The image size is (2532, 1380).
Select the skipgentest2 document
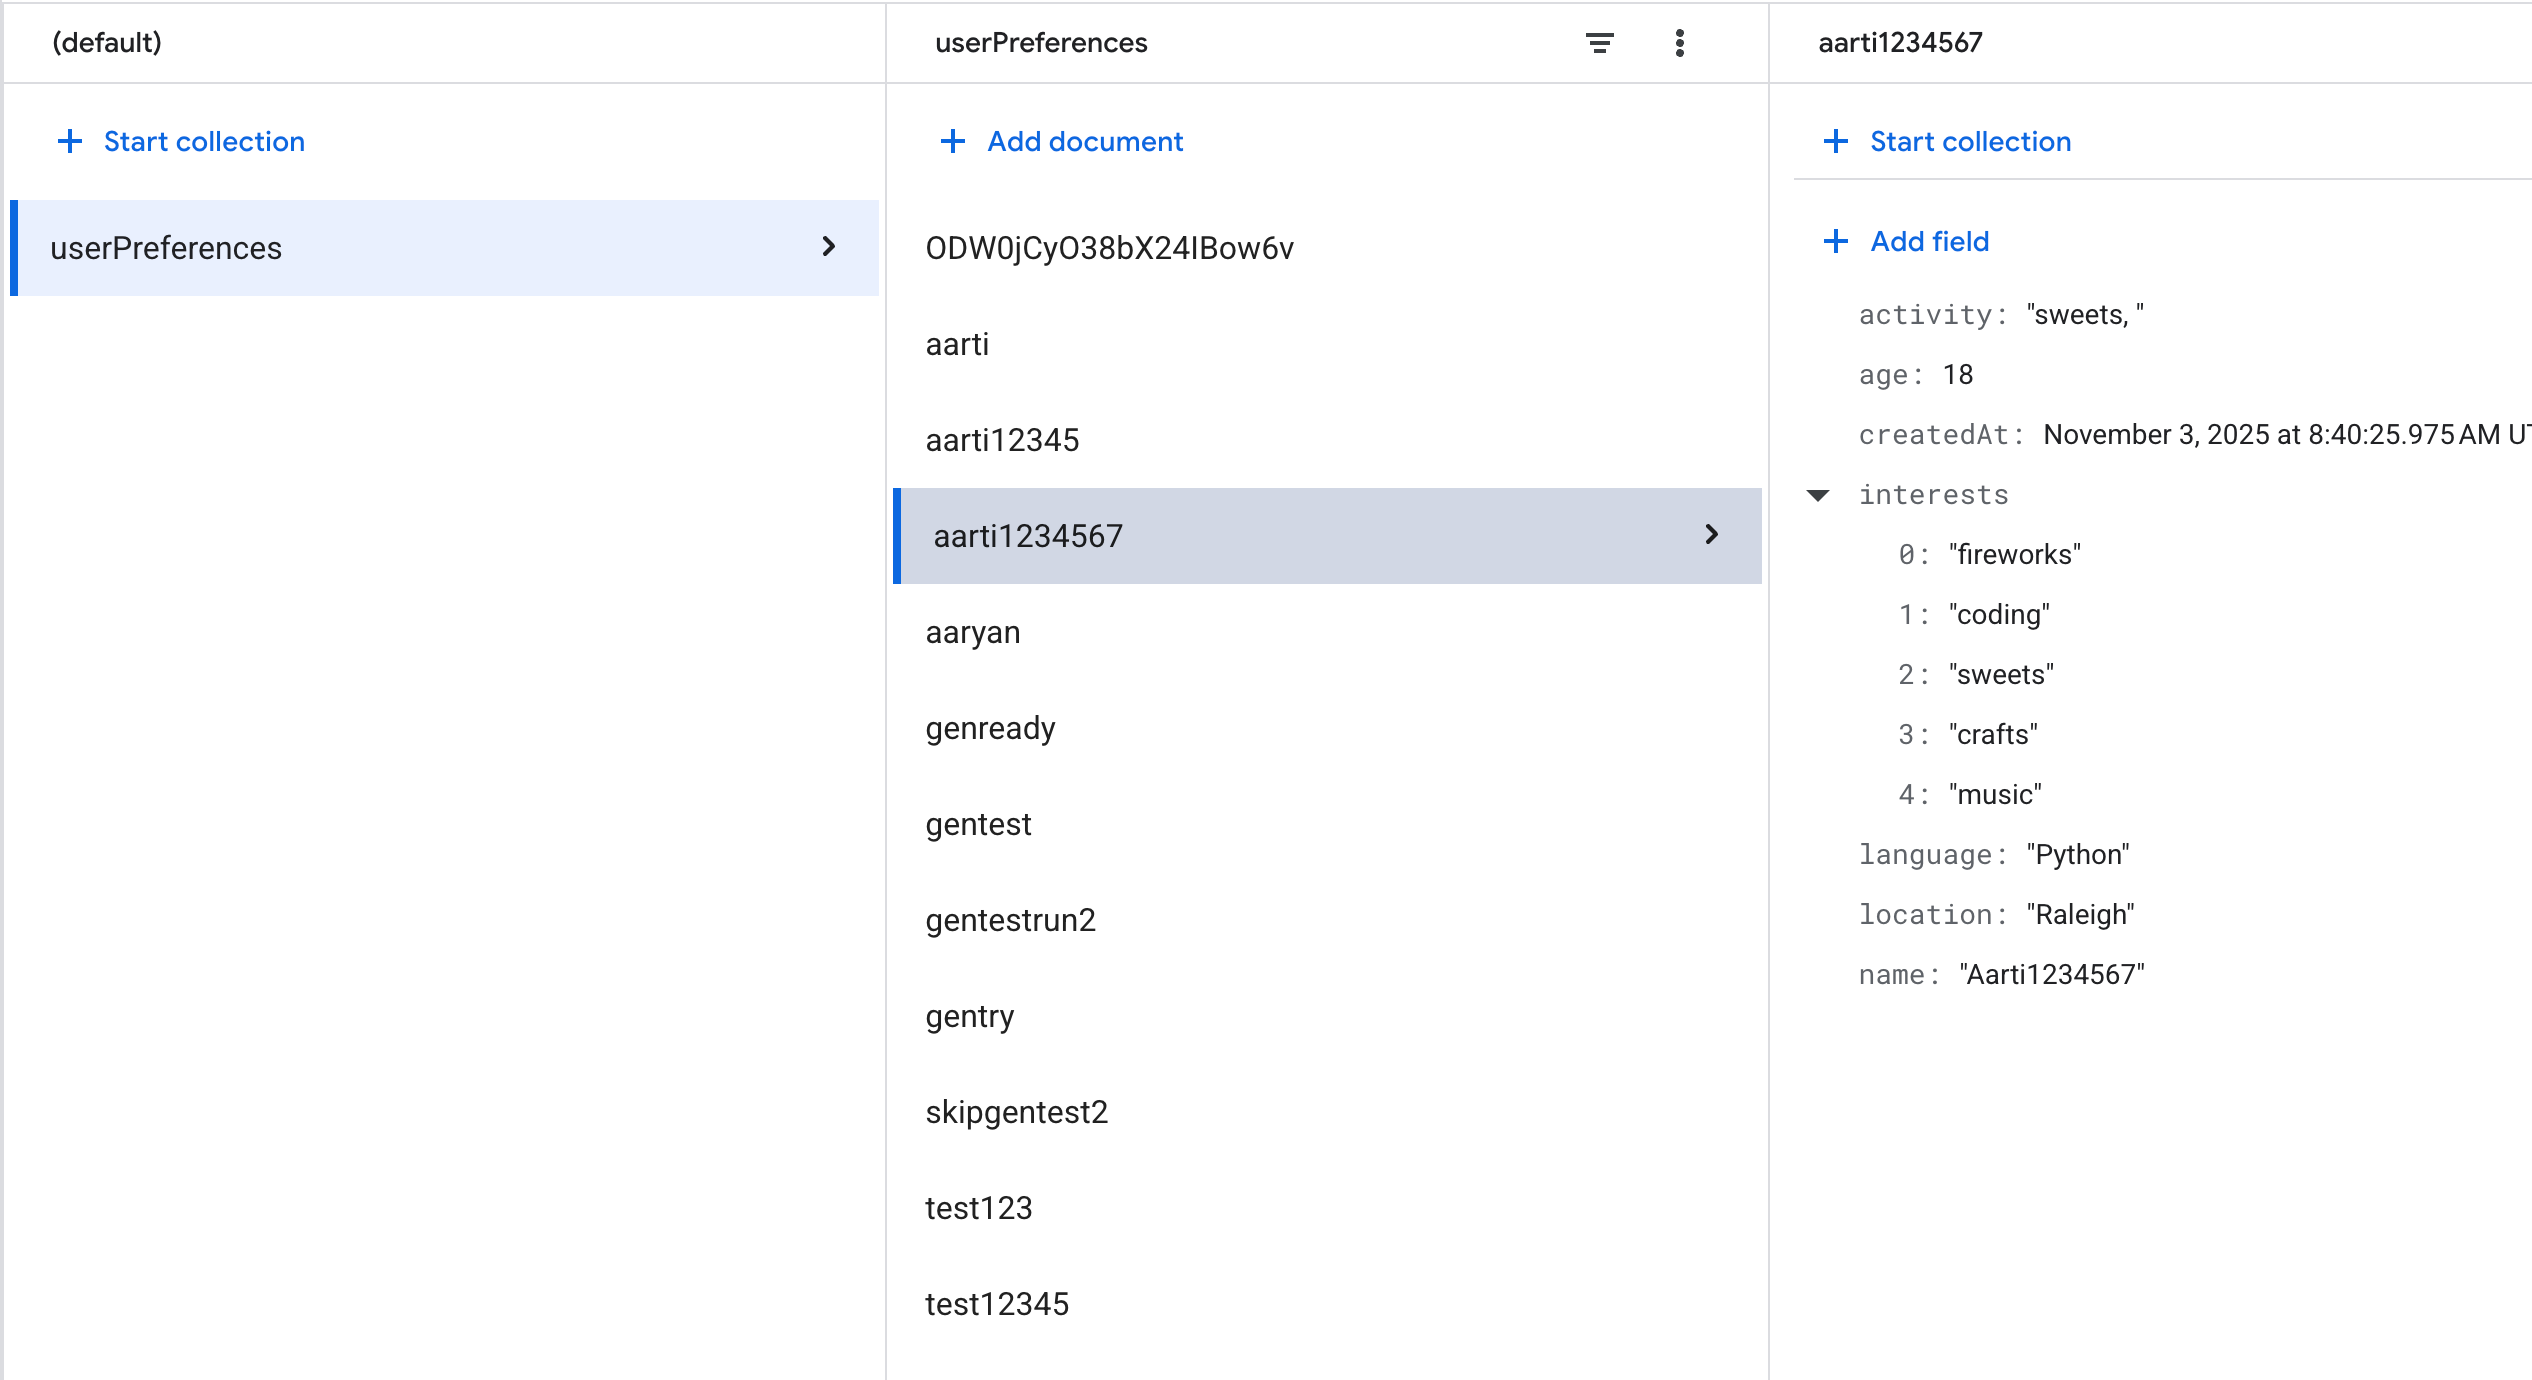tap(1016, 1112)
